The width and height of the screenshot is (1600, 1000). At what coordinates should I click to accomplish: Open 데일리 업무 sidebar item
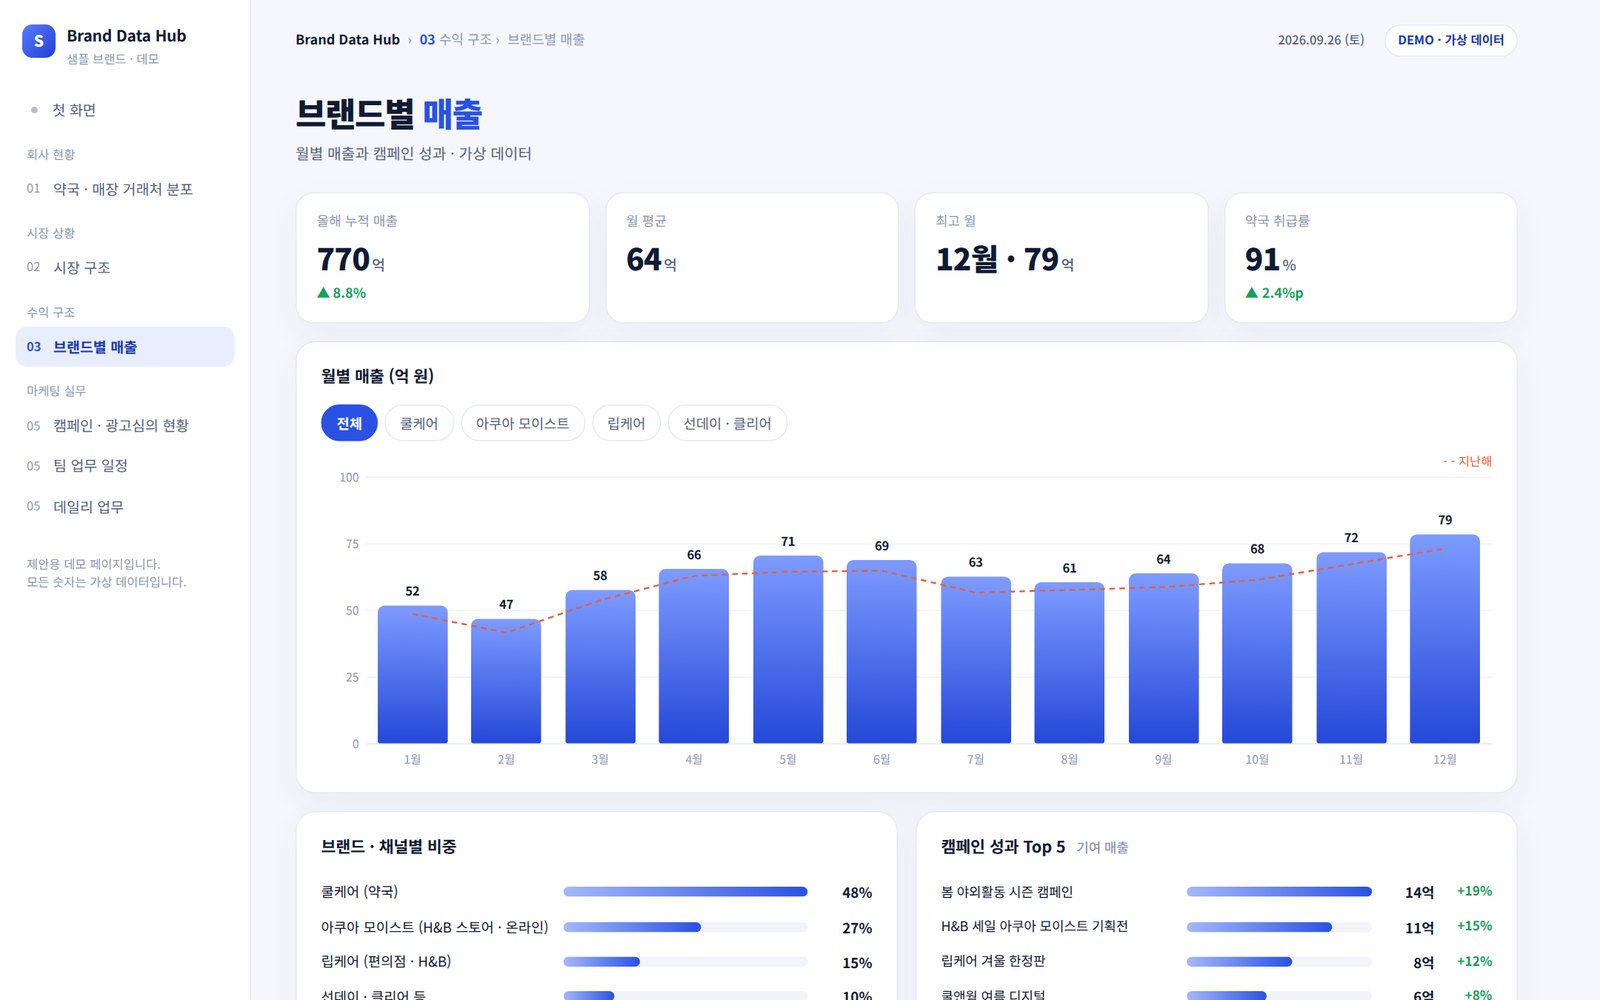(125, 507)
